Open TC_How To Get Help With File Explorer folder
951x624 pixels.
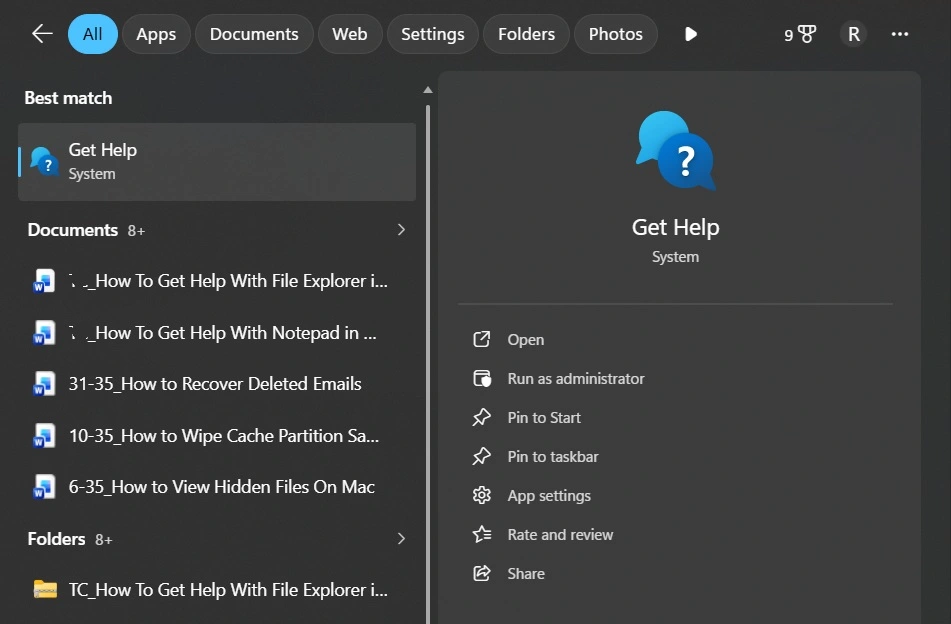coord(217,589)
